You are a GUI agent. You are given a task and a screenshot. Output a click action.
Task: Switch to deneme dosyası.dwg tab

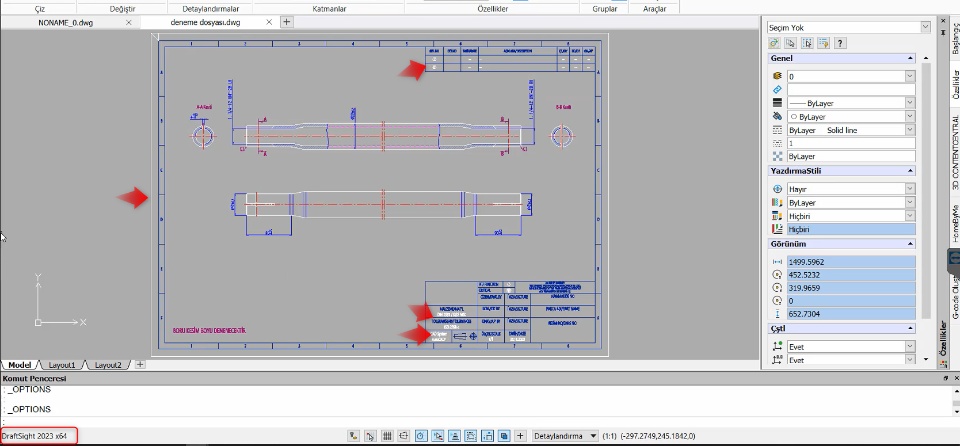206,23
